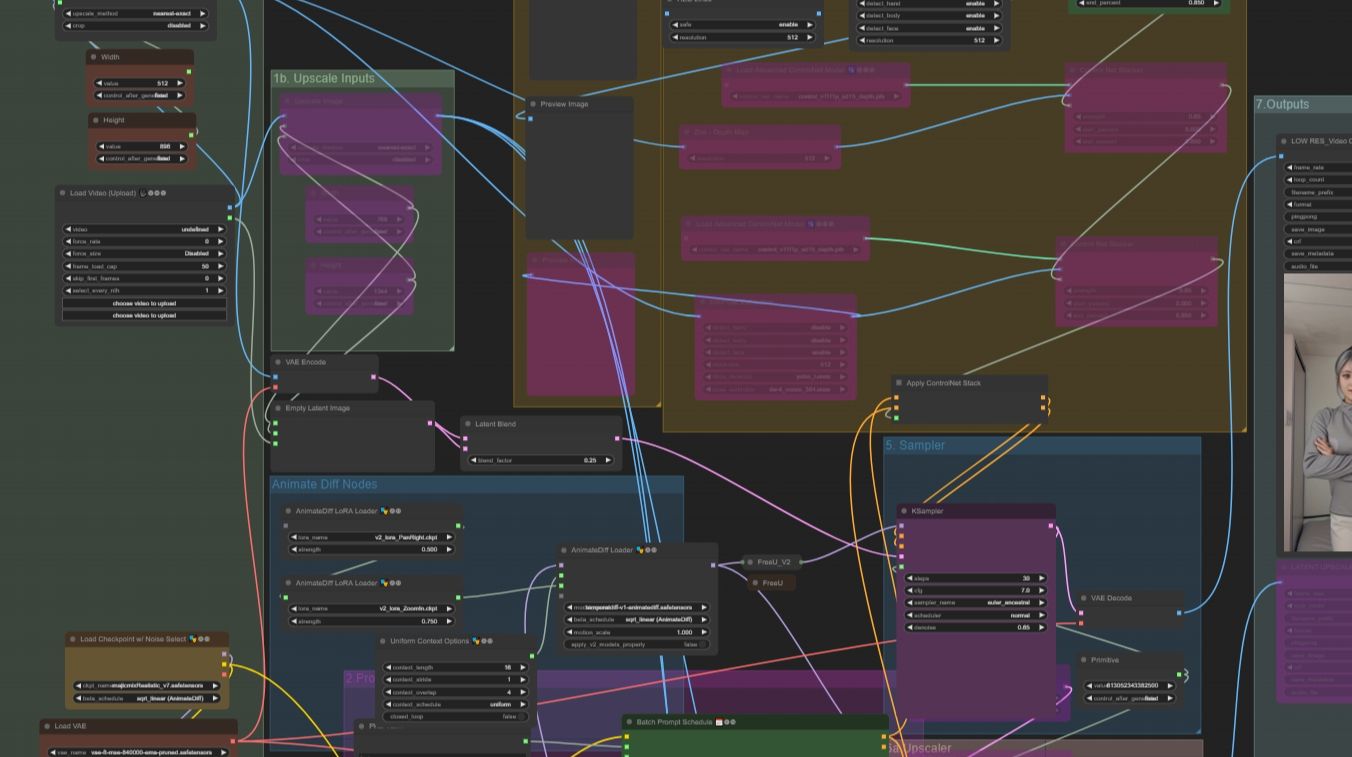Collapse the Uniform Context Options node dot
The image size is (1352, 757).
click(x=383, y=641)
